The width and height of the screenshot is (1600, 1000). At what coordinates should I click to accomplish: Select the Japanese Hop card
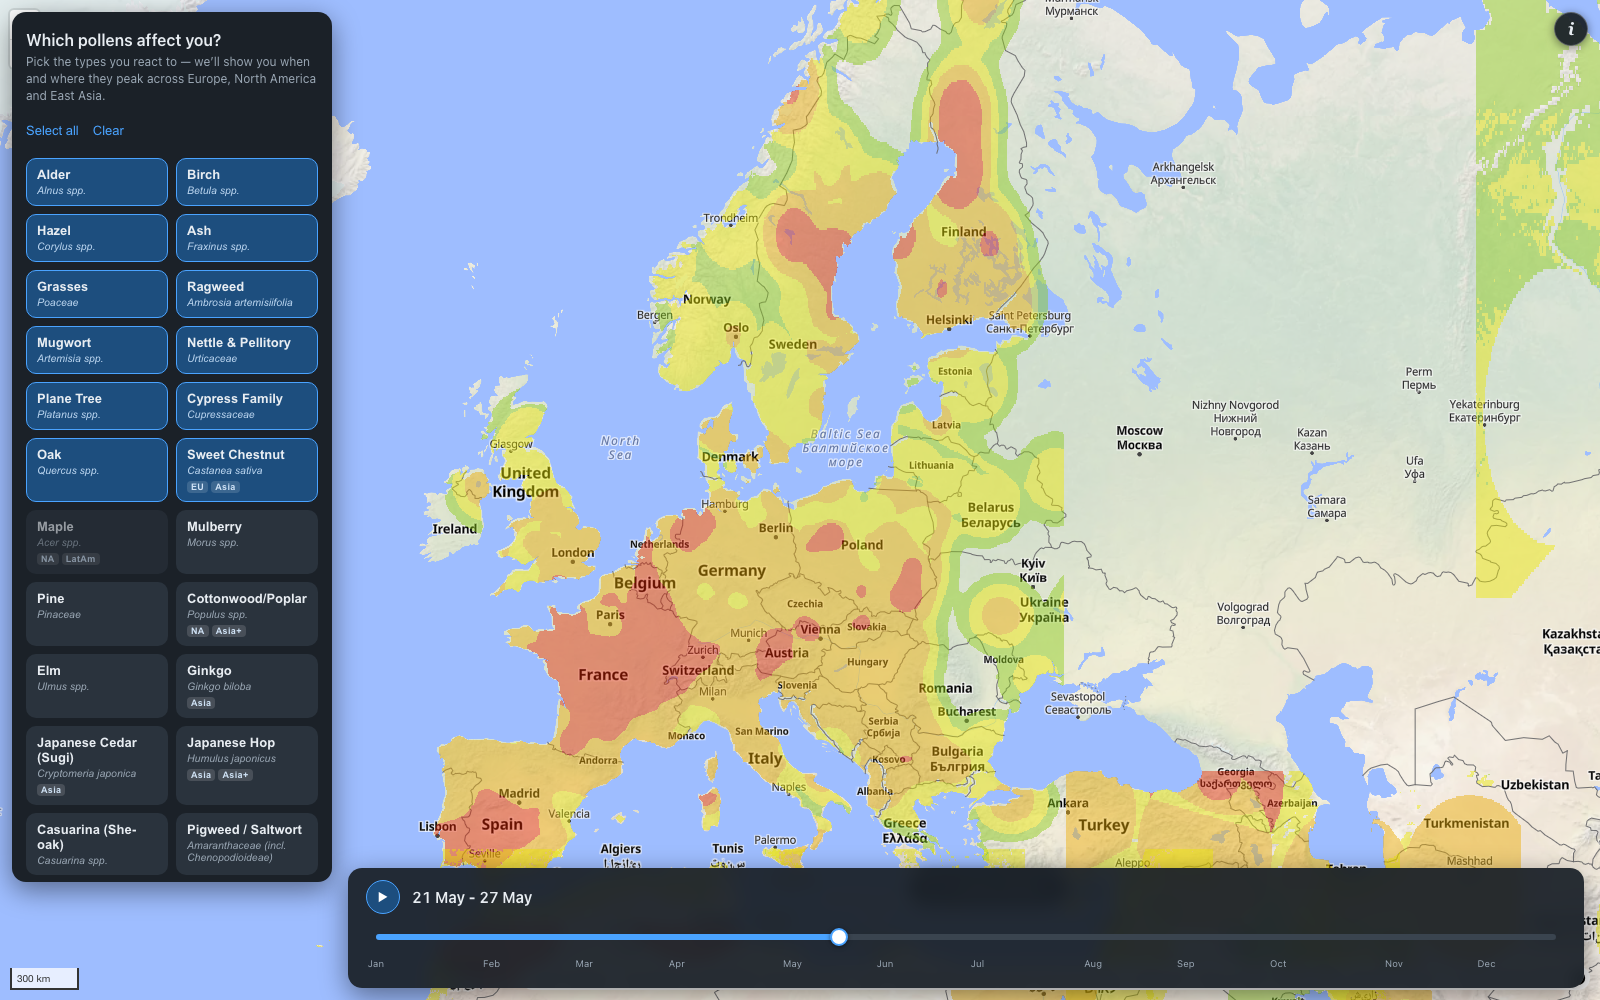(247, 765)
